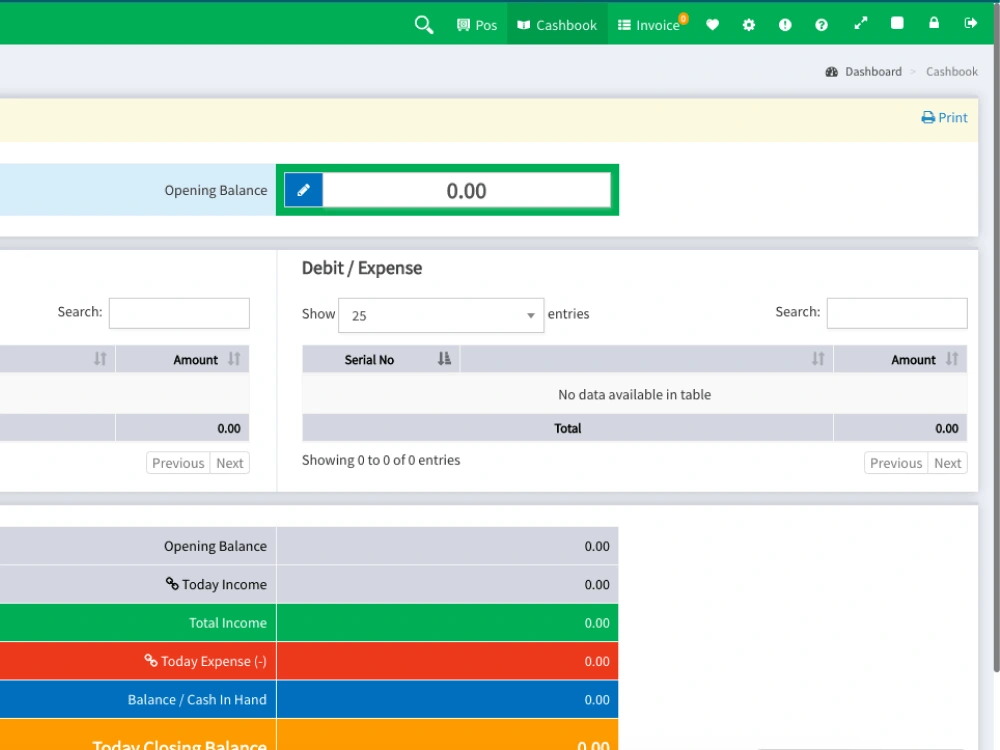Click the white square icon in the header

897,24
